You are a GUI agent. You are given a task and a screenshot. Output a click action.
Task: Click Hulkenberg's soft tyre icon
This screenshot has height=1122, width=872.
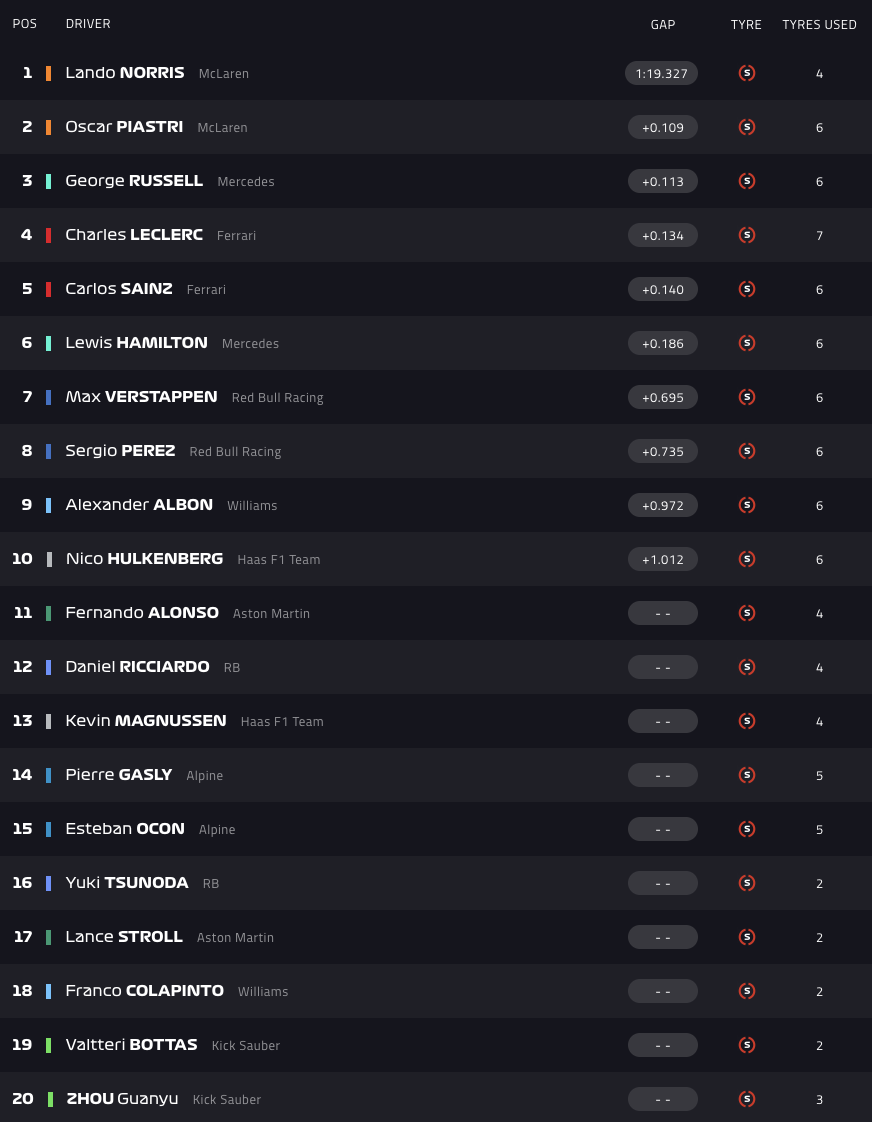746,559
